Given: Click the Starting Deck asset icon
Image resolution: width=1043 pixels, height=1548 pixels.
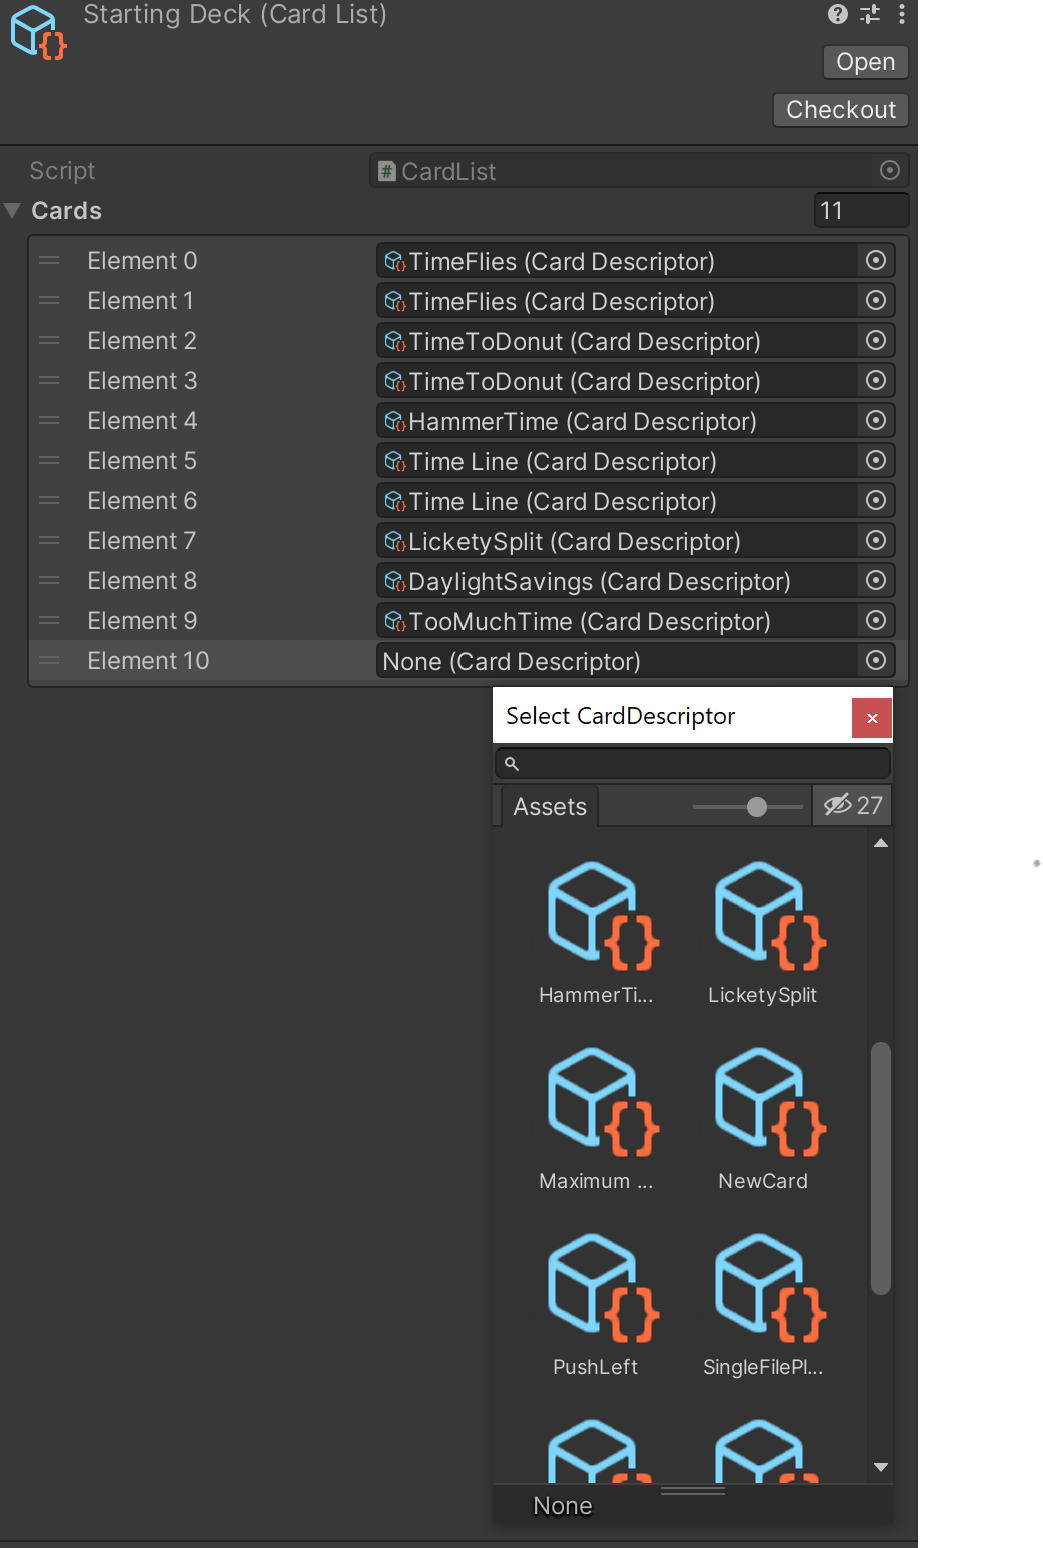Looking at the screenshot, I should click(x=38, y=32).
